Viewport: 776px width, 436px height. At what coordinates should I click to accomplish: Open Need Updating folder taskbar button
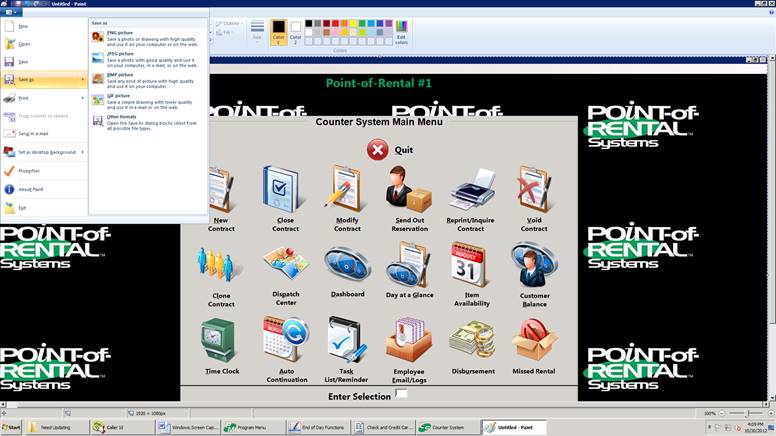pos(56,427)
